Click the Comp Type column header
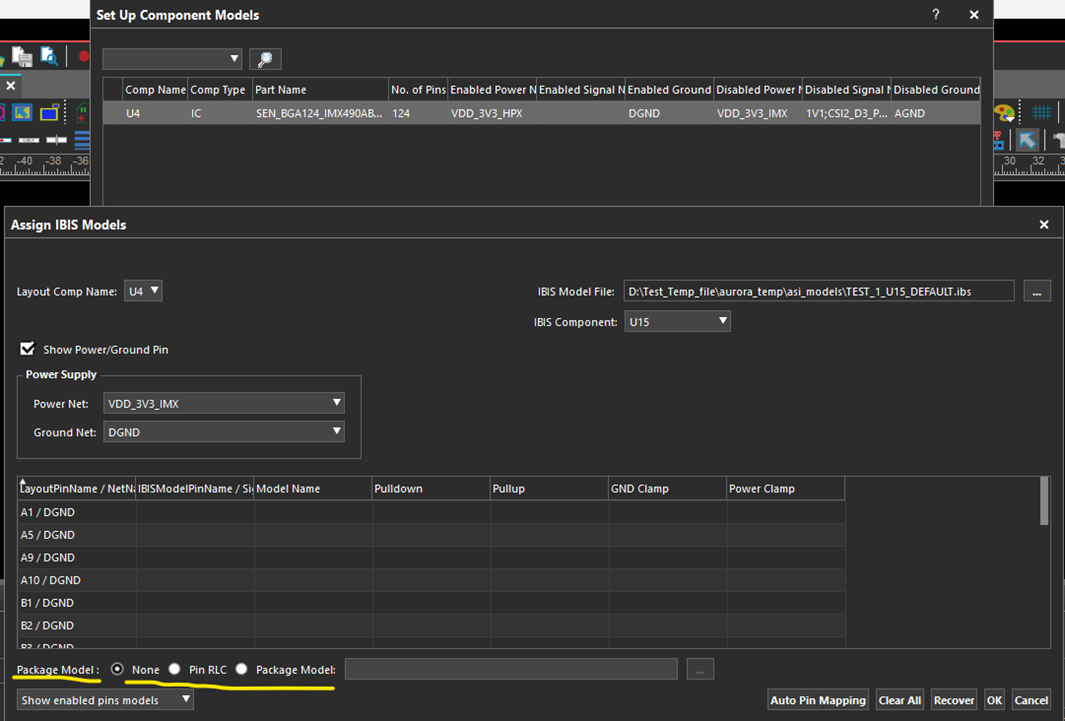 tap(220, 90)
